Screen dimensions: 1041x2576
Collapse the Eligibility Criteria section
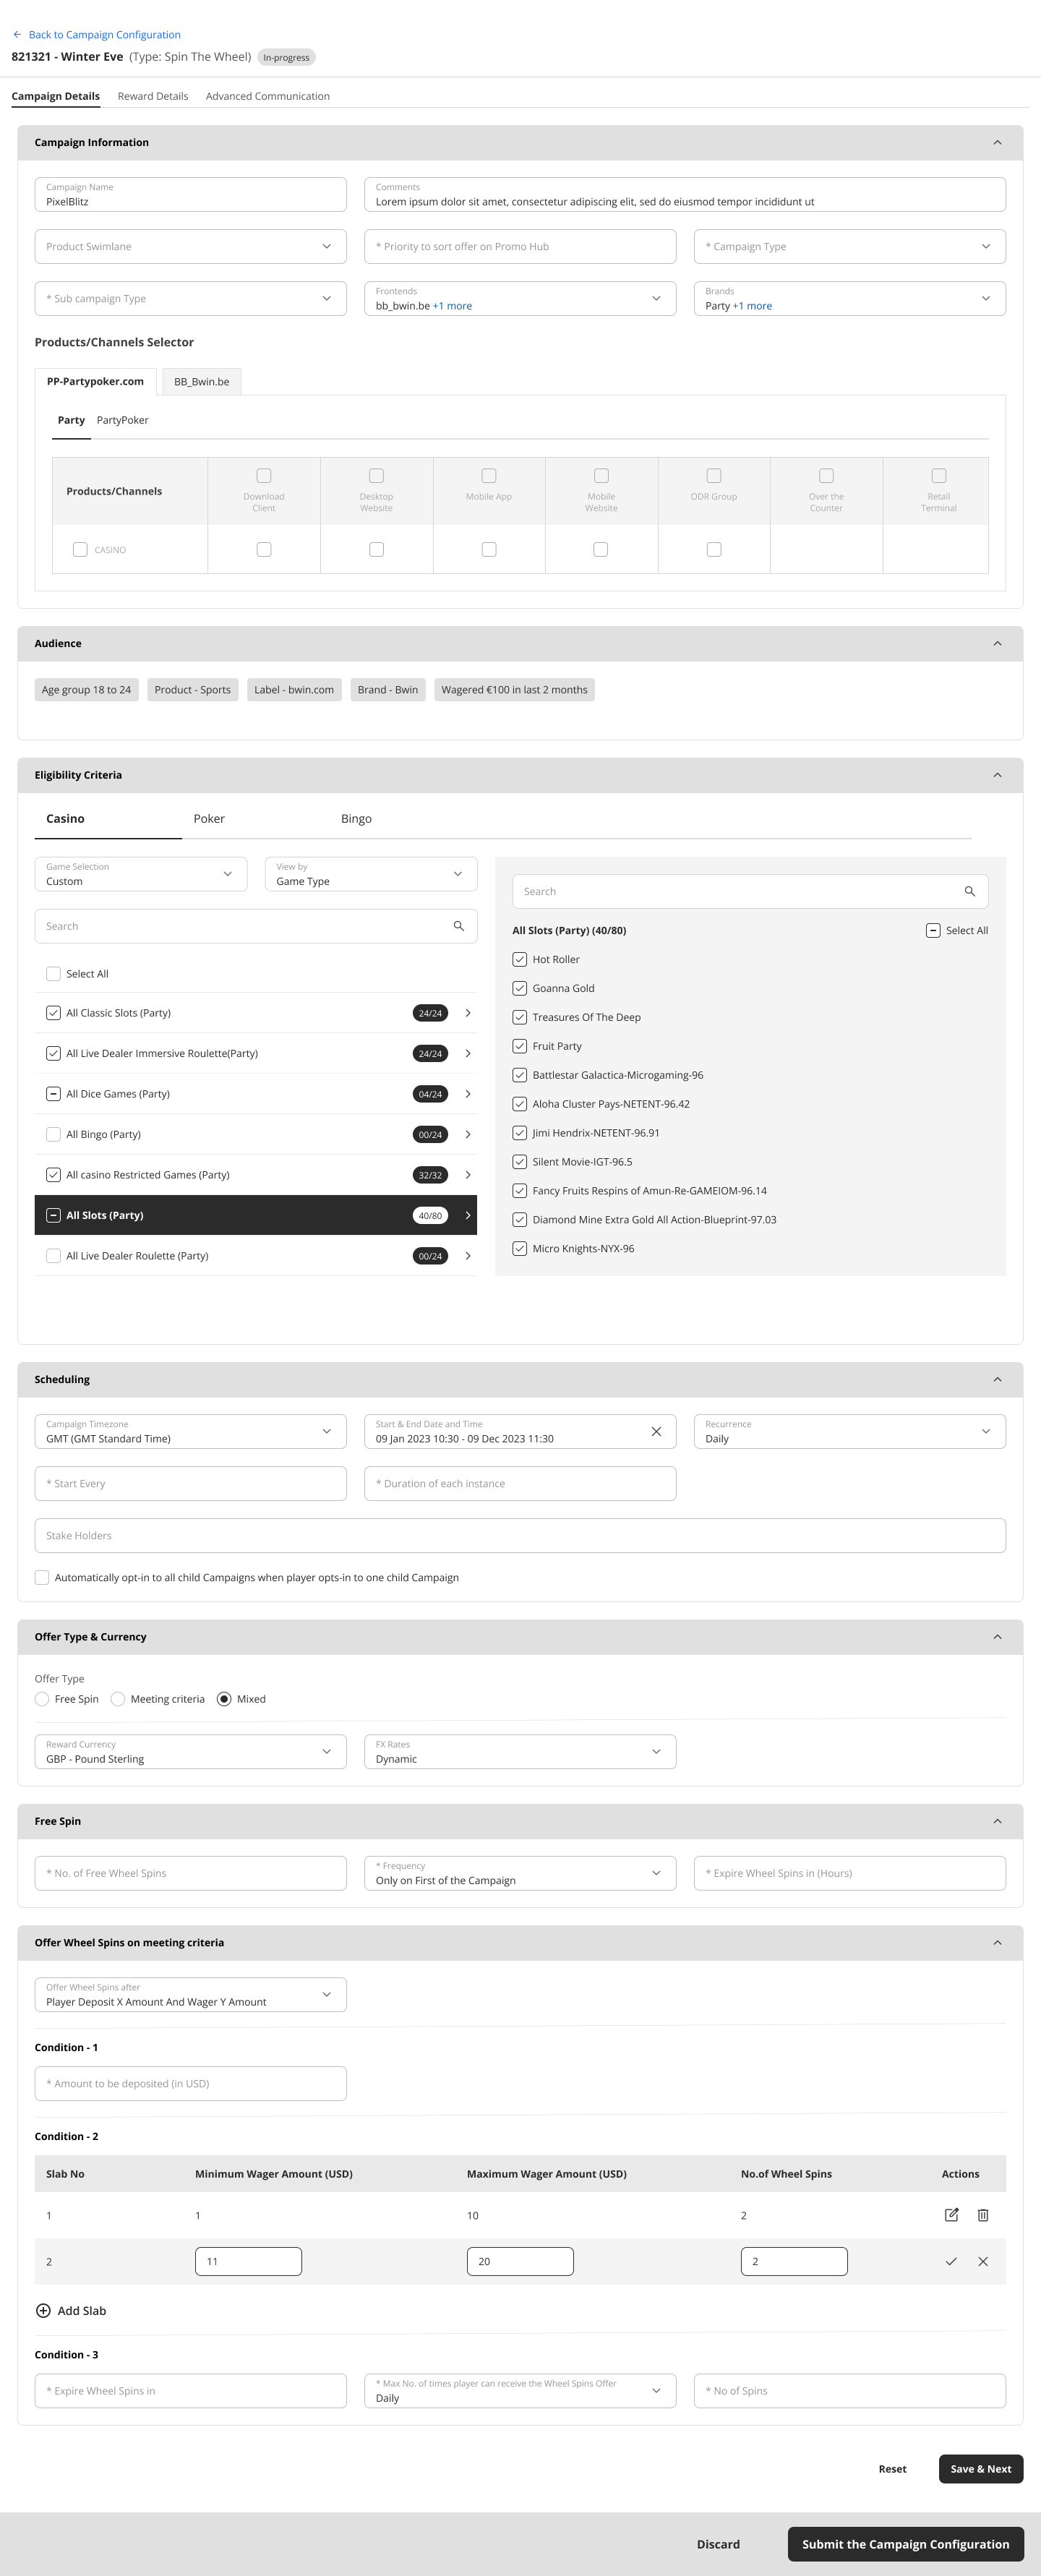point(996,775)
